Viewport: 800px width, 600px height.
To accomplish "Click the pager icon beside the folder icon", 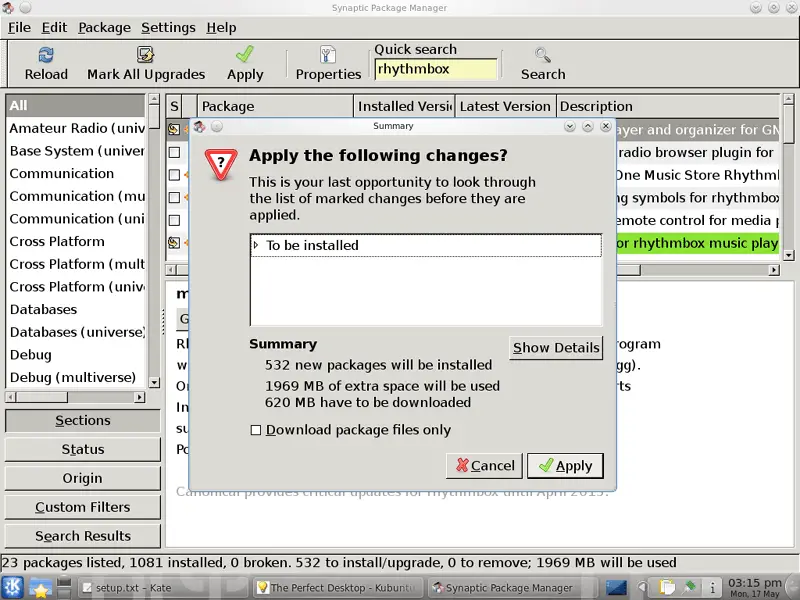I will (64, 587).
